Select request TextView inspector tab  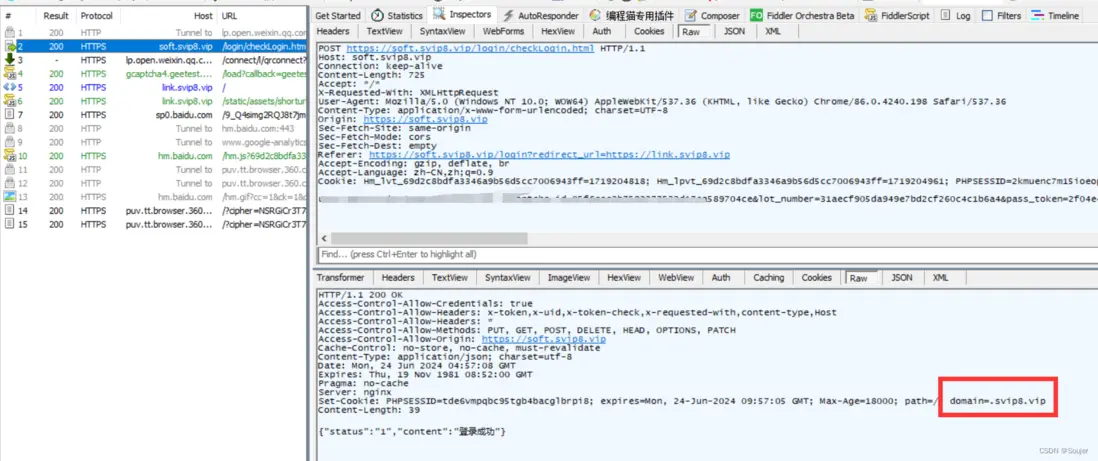coord(384,32)
